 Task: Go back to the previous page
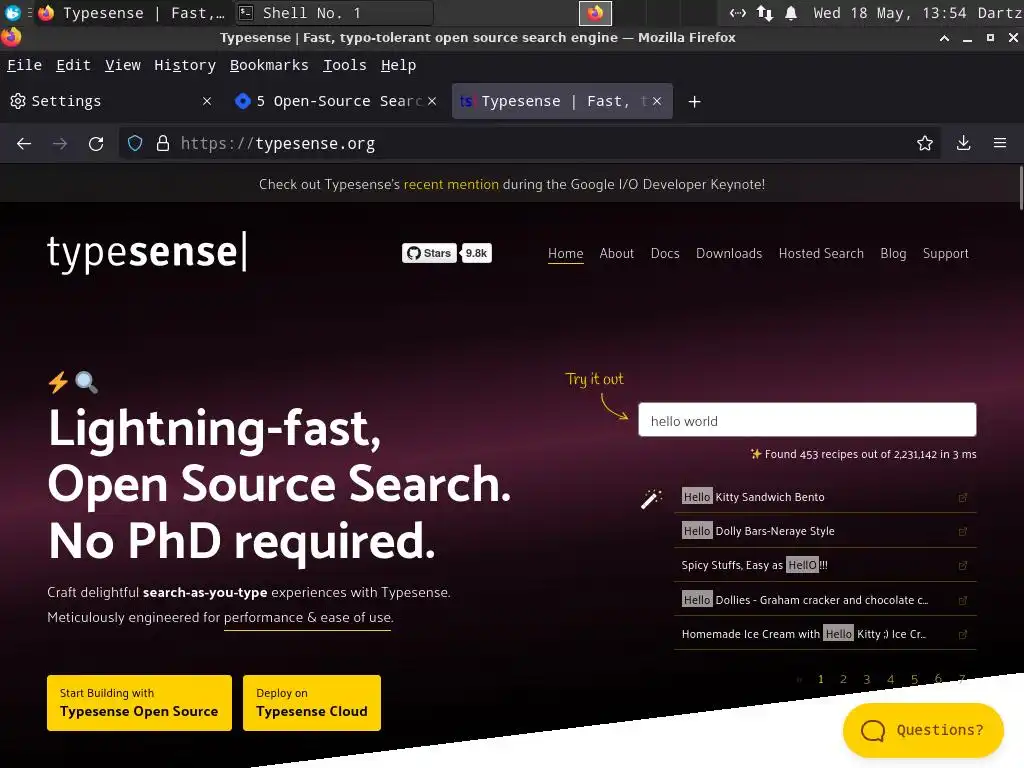[24, 144]
